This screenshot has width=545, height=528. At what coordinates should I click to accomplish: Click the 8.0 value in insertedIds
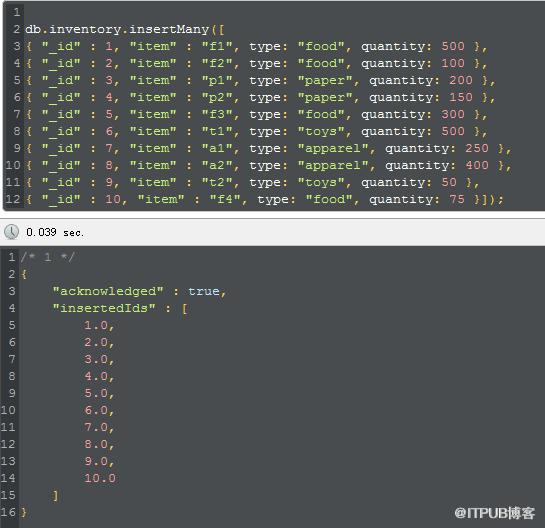96,445
